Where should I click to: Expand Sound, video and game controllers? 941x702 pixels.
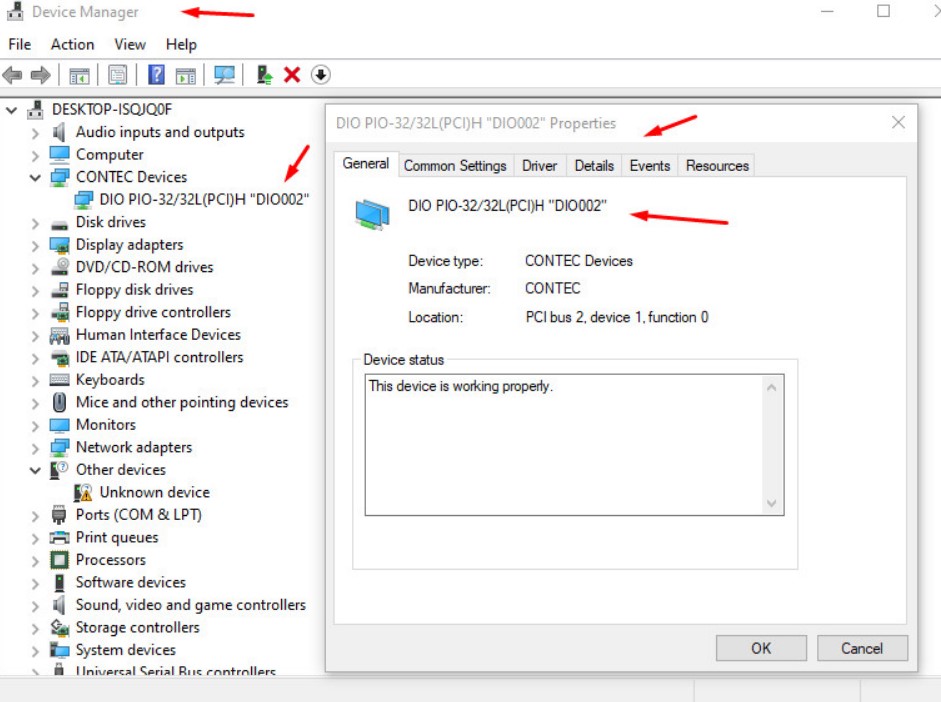[35, 605]
